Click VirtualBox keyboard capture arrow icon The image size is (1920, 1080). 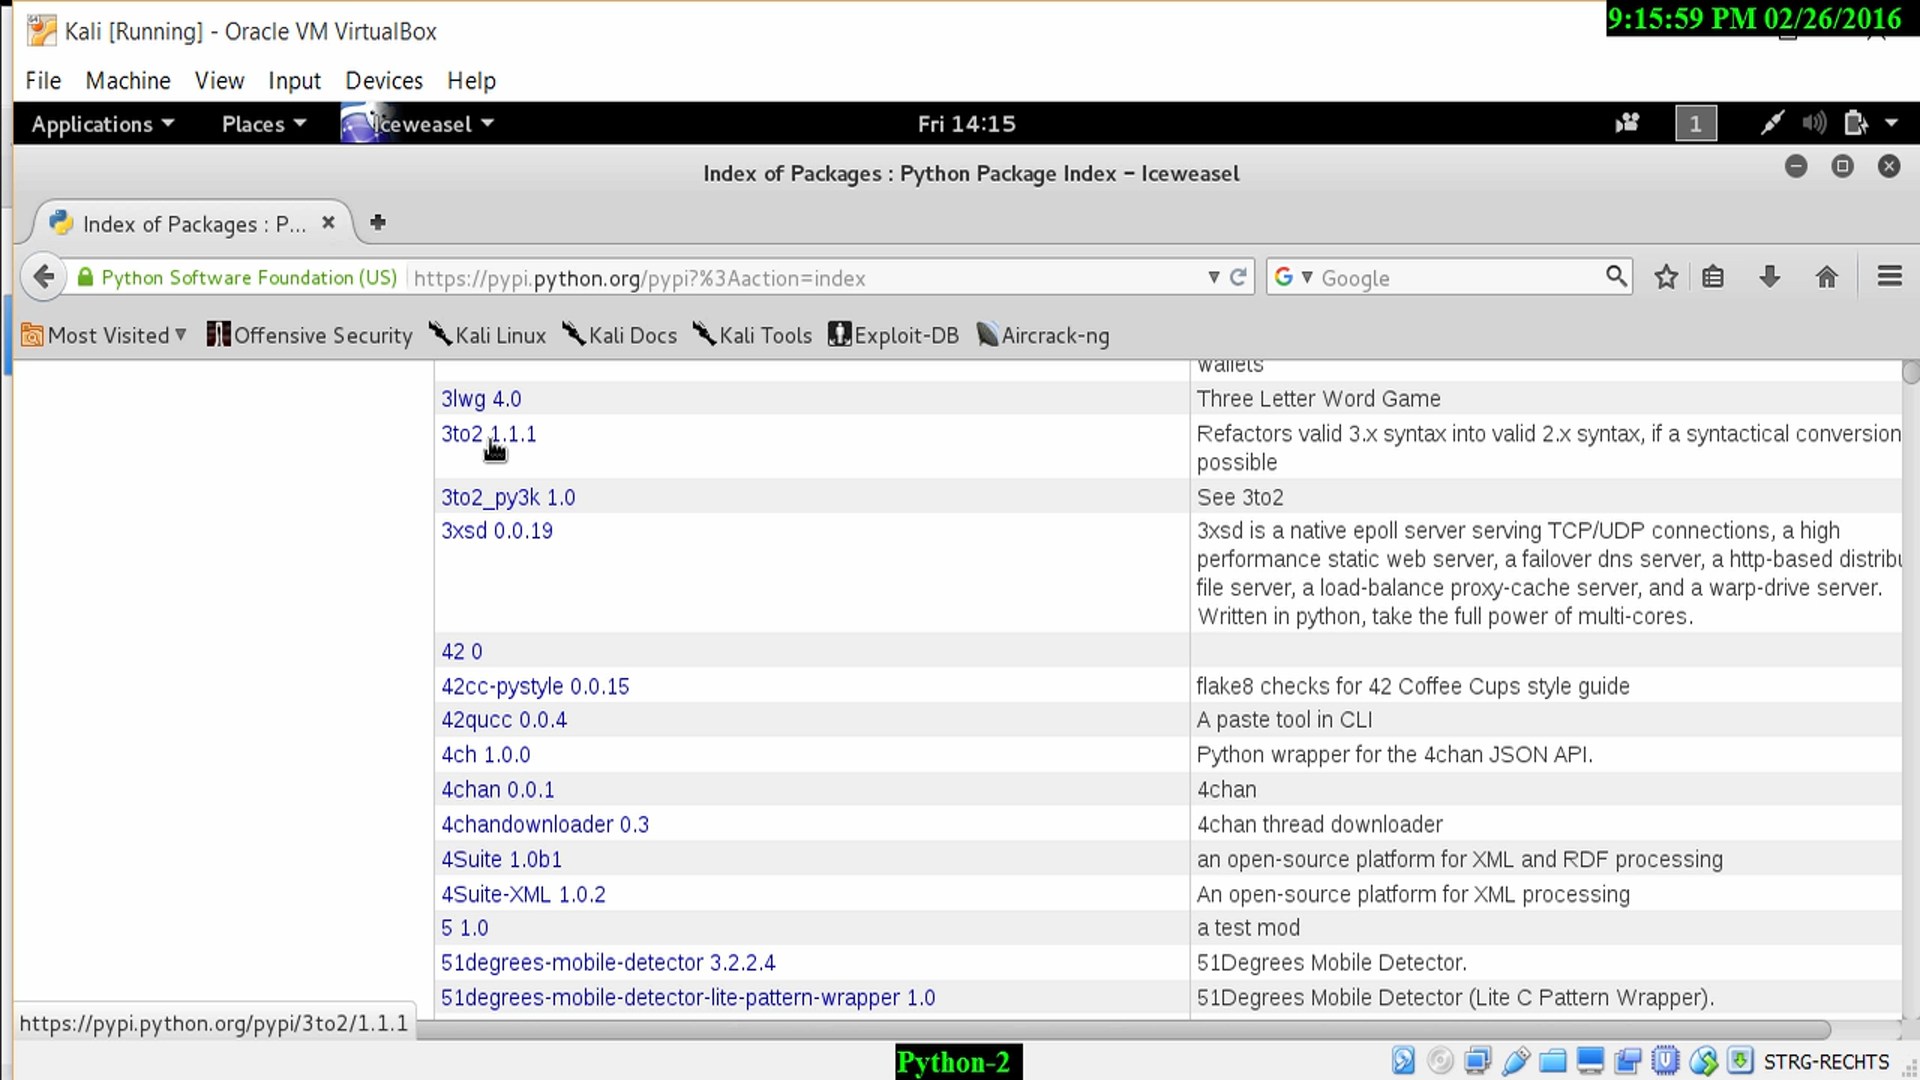tap(1740, 1061)
